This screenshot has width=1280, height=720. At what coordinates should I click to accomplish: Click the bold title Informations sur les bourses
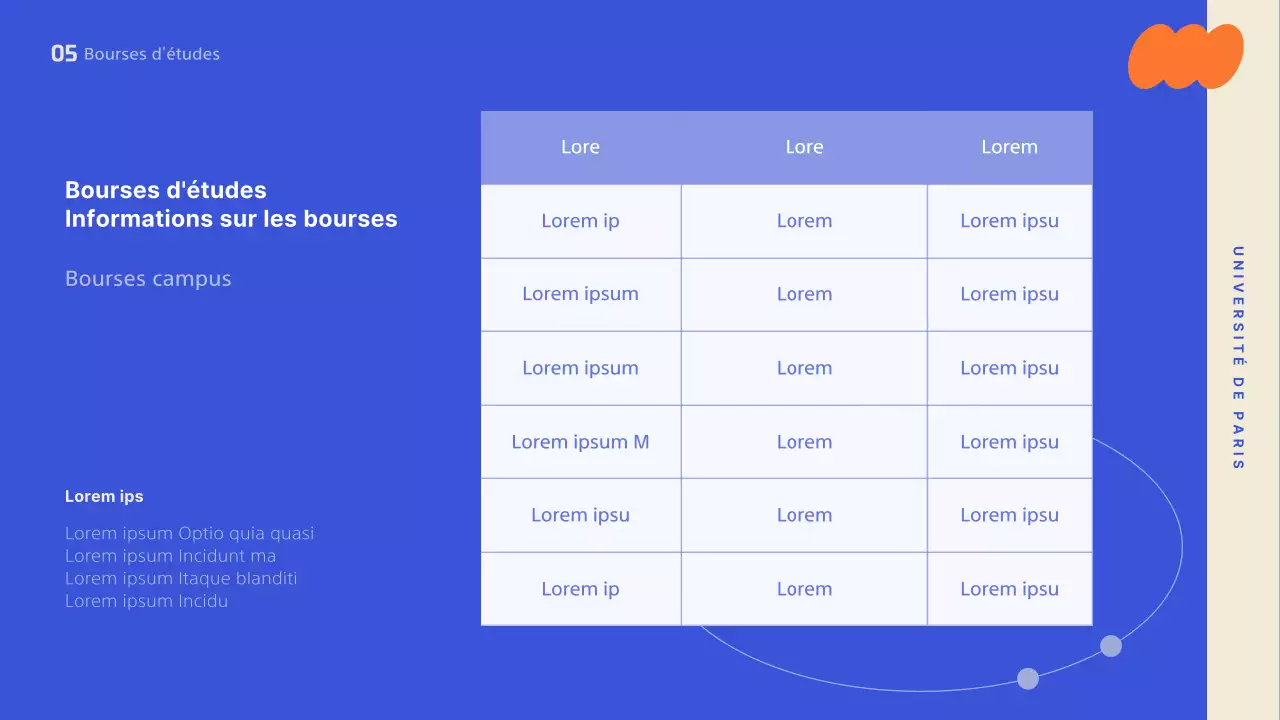tap(231, 218)
